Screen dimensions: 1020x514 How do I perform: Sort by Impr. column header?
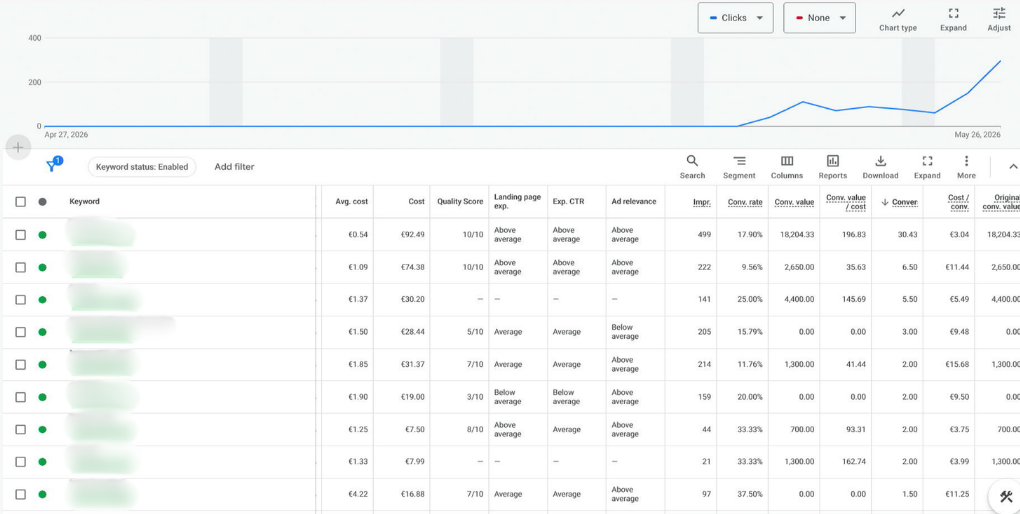(702, 202)
